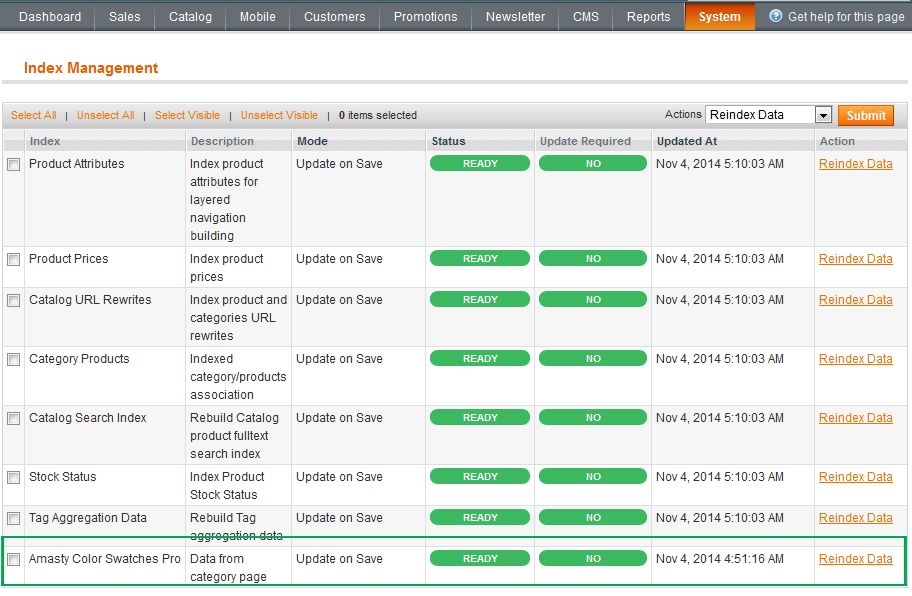Click the Updated At column header
912x596 pixels.
[x=687, y=142]
